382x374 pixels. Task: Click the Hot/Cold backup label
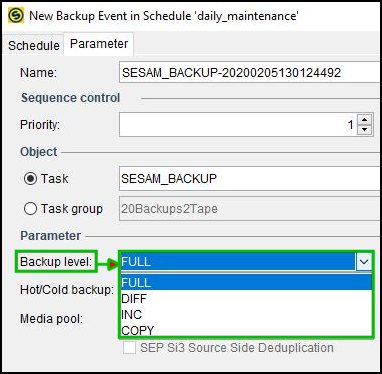click(67, 290)
